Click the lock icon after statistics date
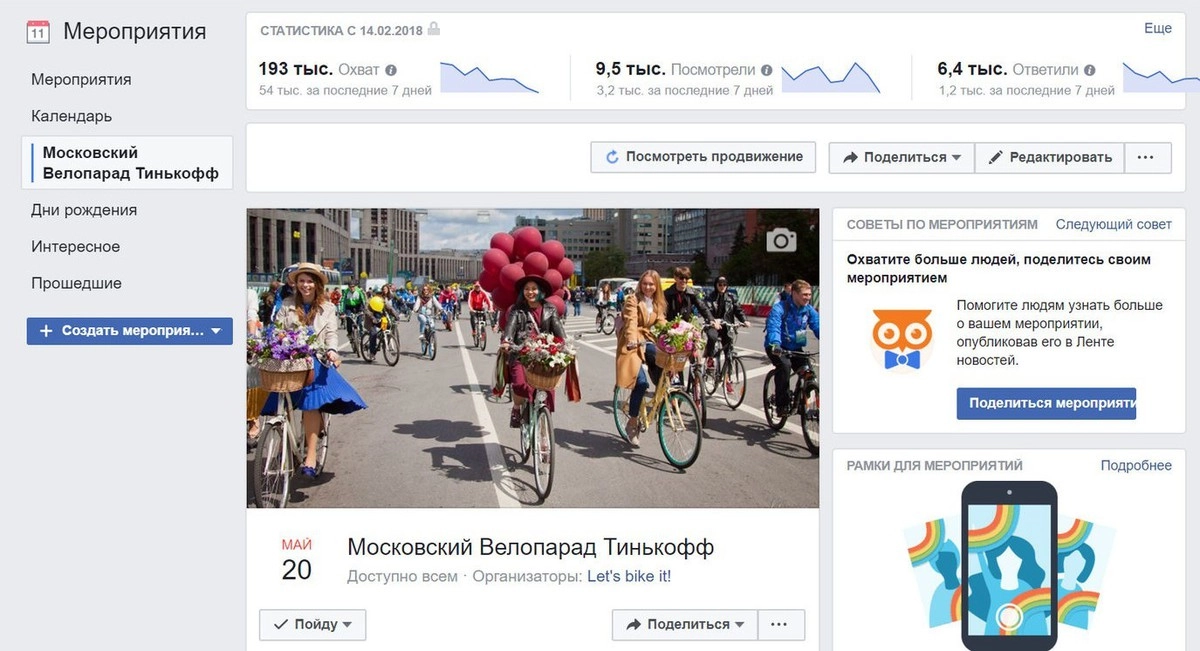Image resolution: width=1200 pixels, height=651 pixels. pos(433,29)
